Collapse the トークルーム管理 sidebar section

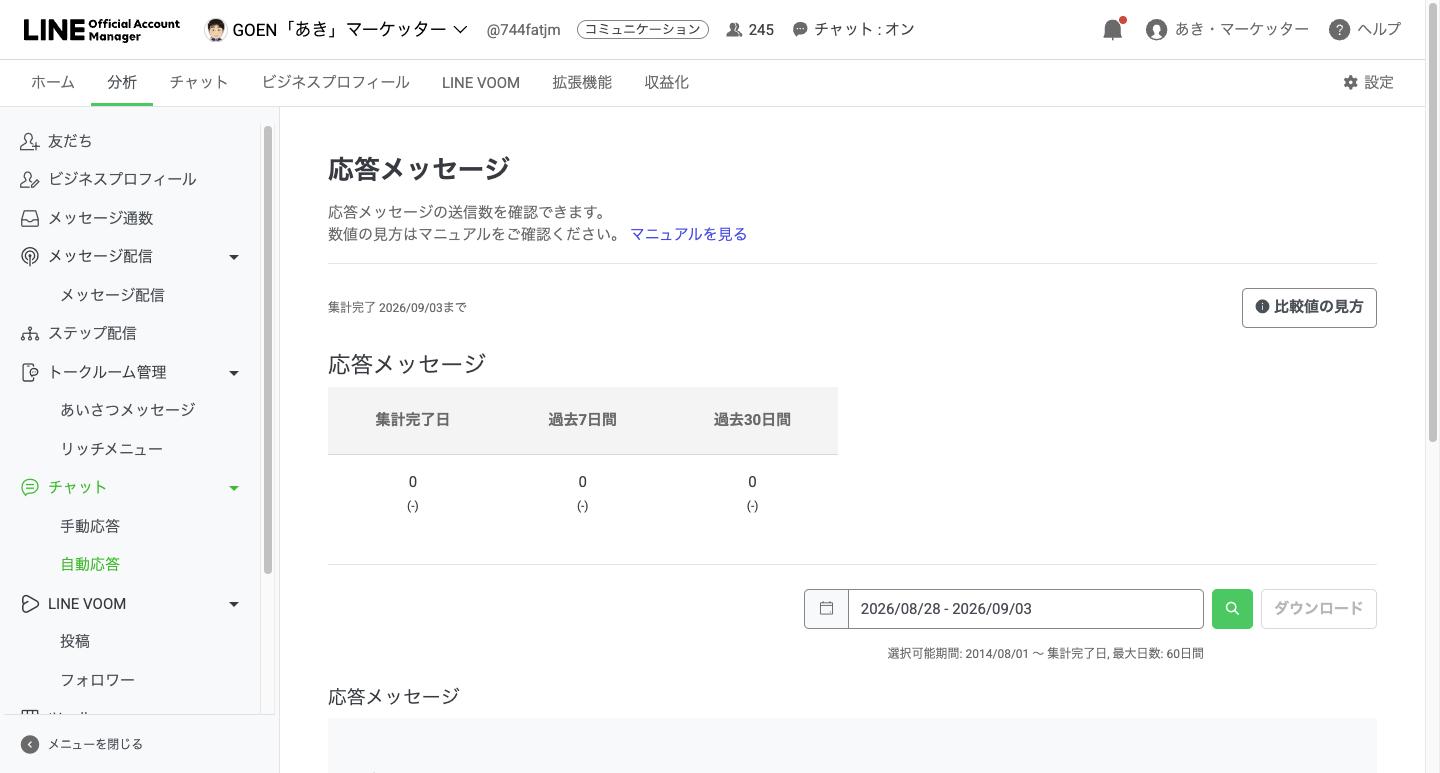234,373
